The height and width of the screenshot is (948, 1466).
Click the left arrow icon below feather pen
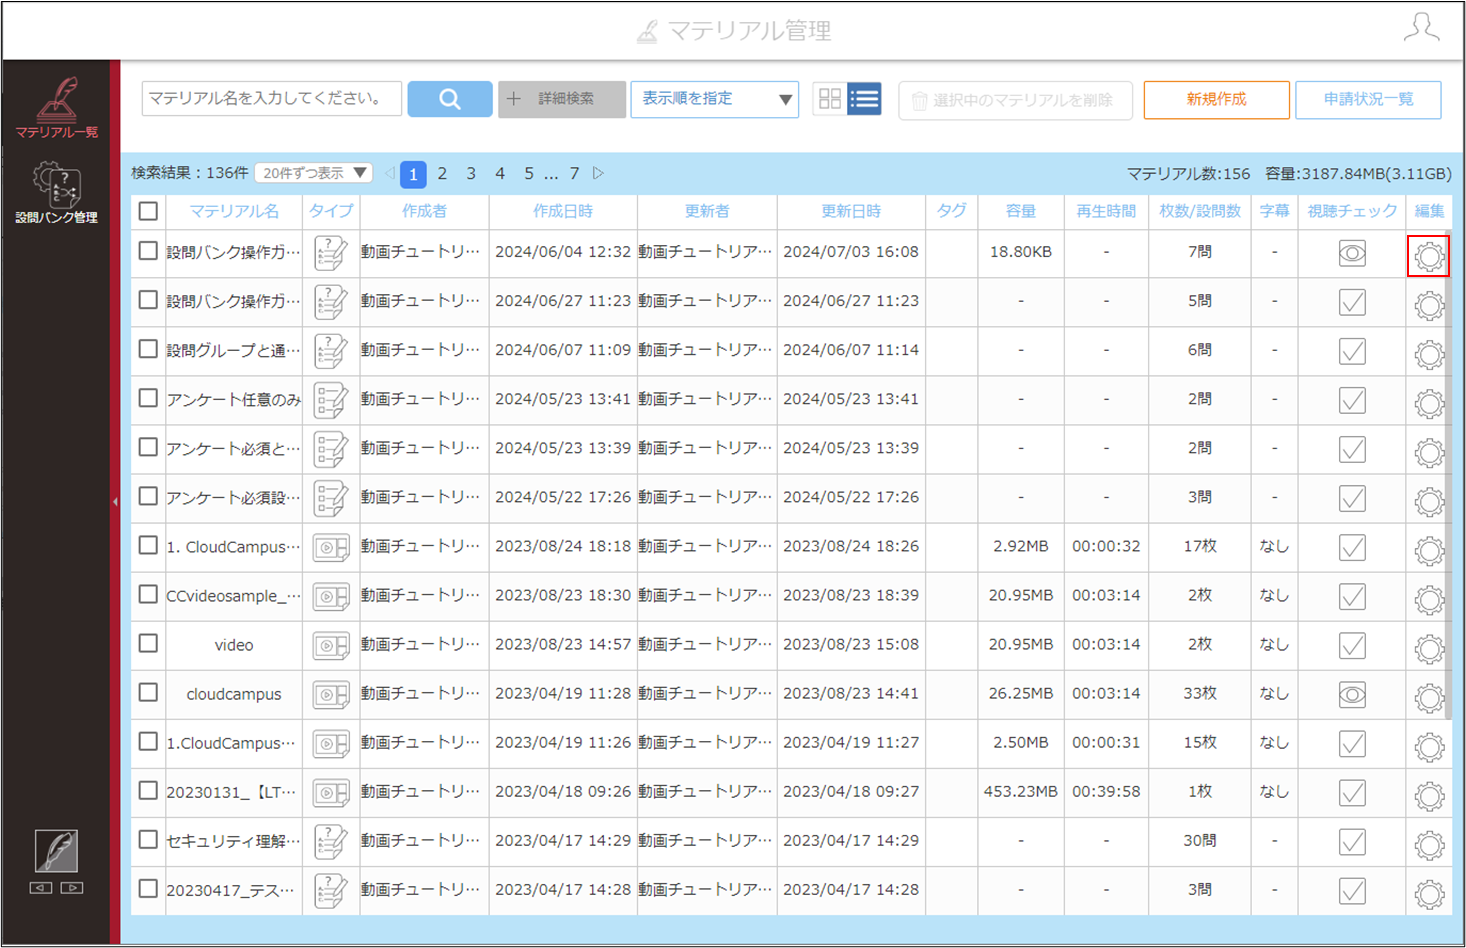pos(41,888)
